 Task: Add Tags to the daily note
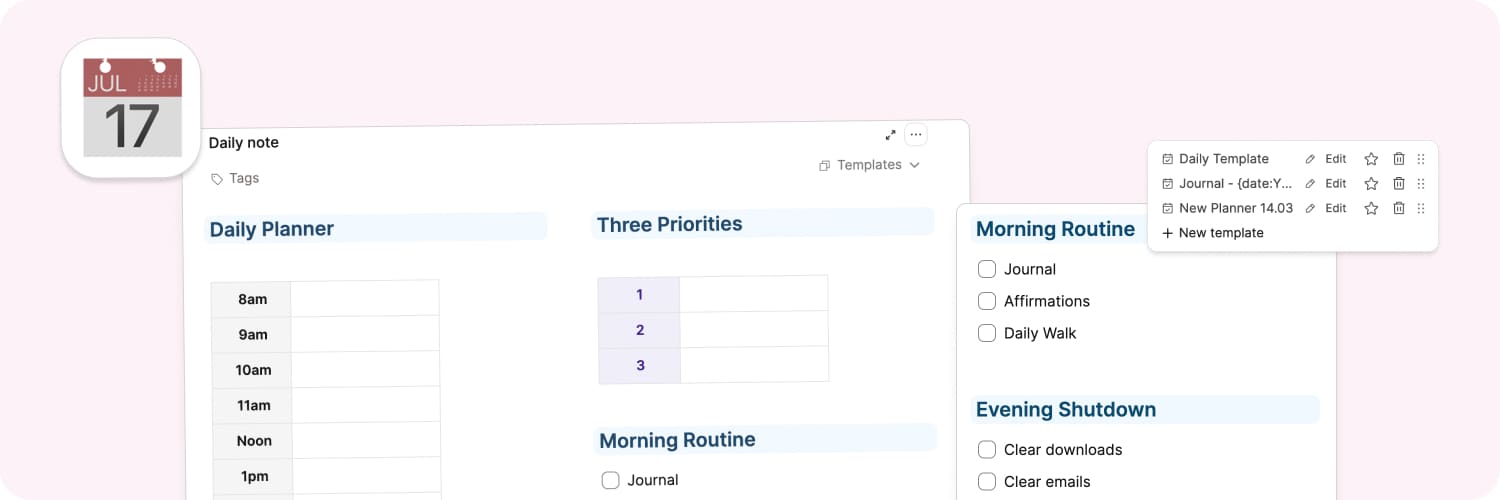coord(236,178)
